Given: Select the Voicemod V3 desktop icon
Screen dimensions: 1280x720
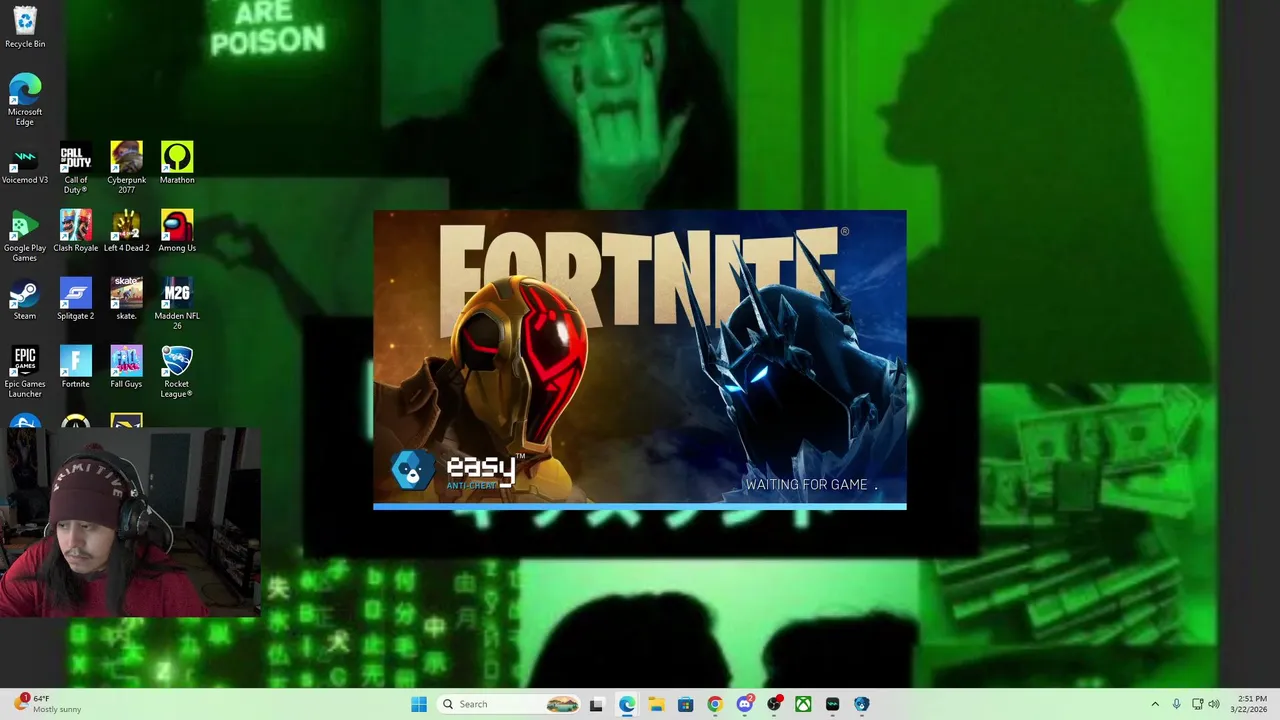Looking at the screenshot, I should coord(25,166).
